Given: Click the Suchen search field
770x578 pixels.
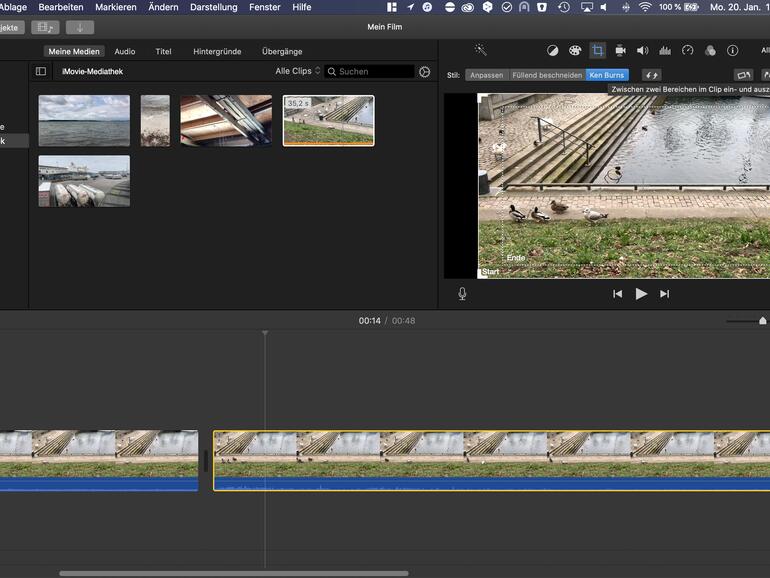Looking at the screenshot, I should (373, 72).
